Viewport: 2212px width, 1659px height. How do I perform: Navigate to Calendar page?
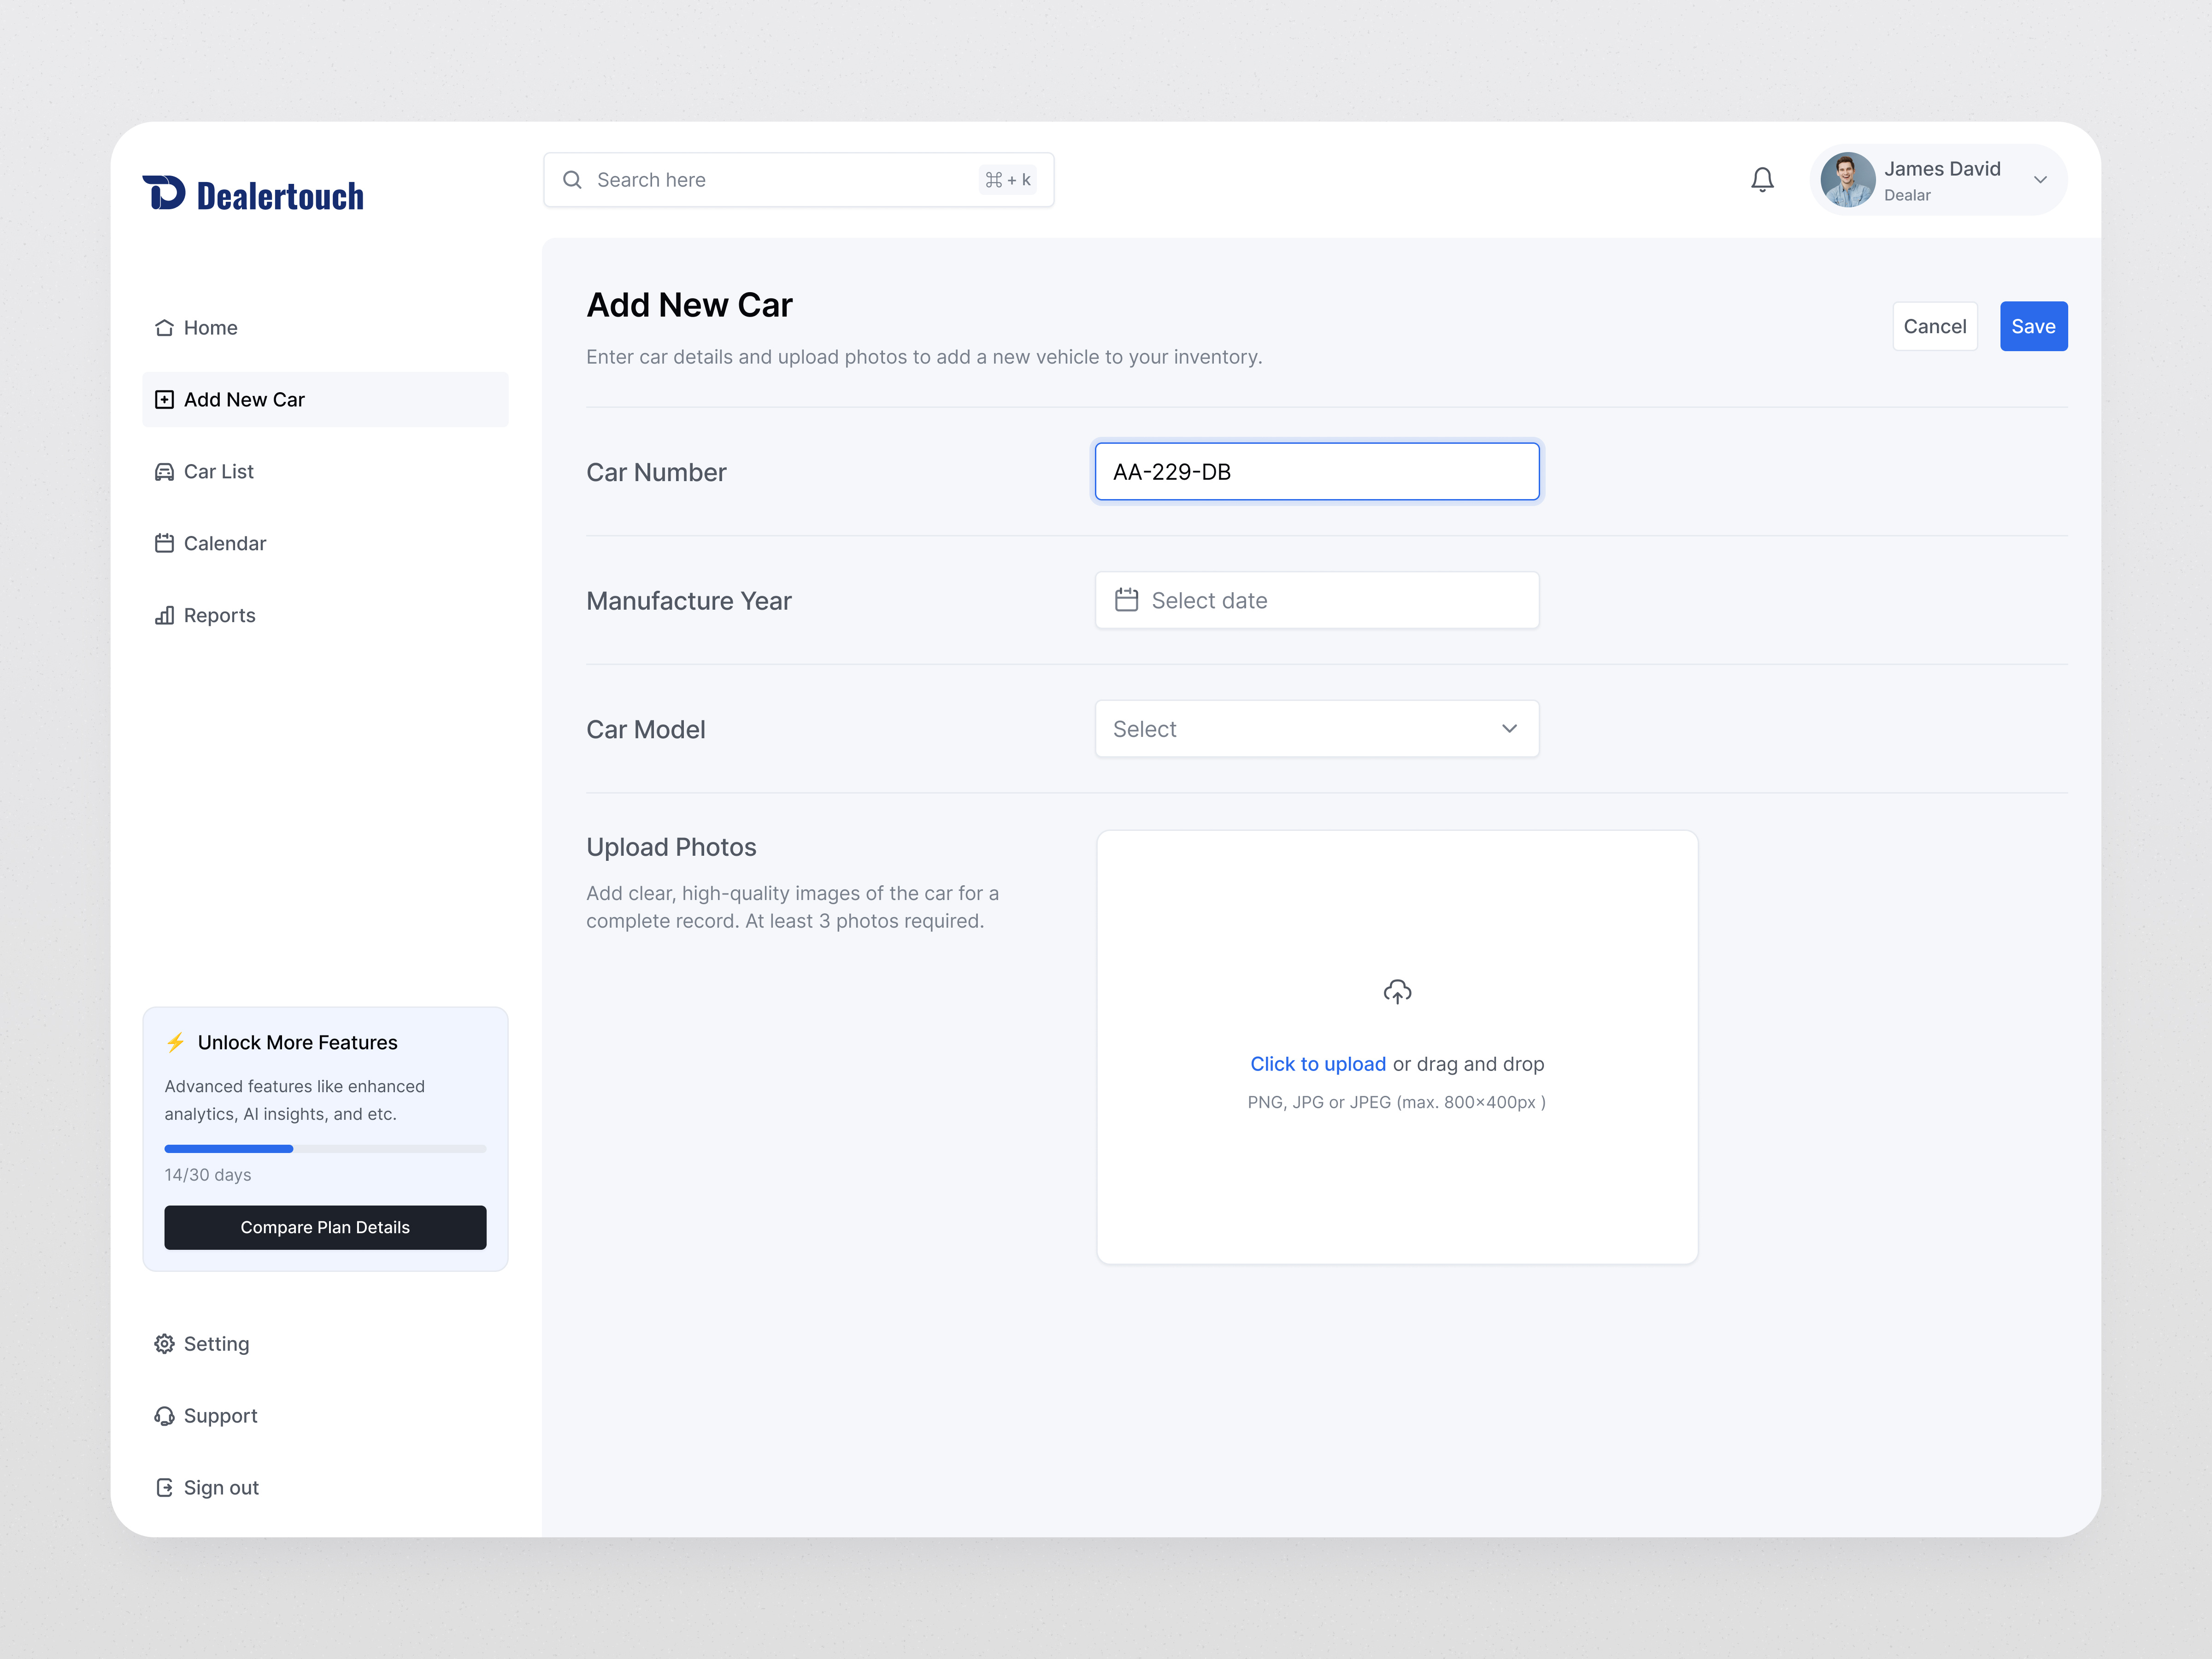coord(224,543)
